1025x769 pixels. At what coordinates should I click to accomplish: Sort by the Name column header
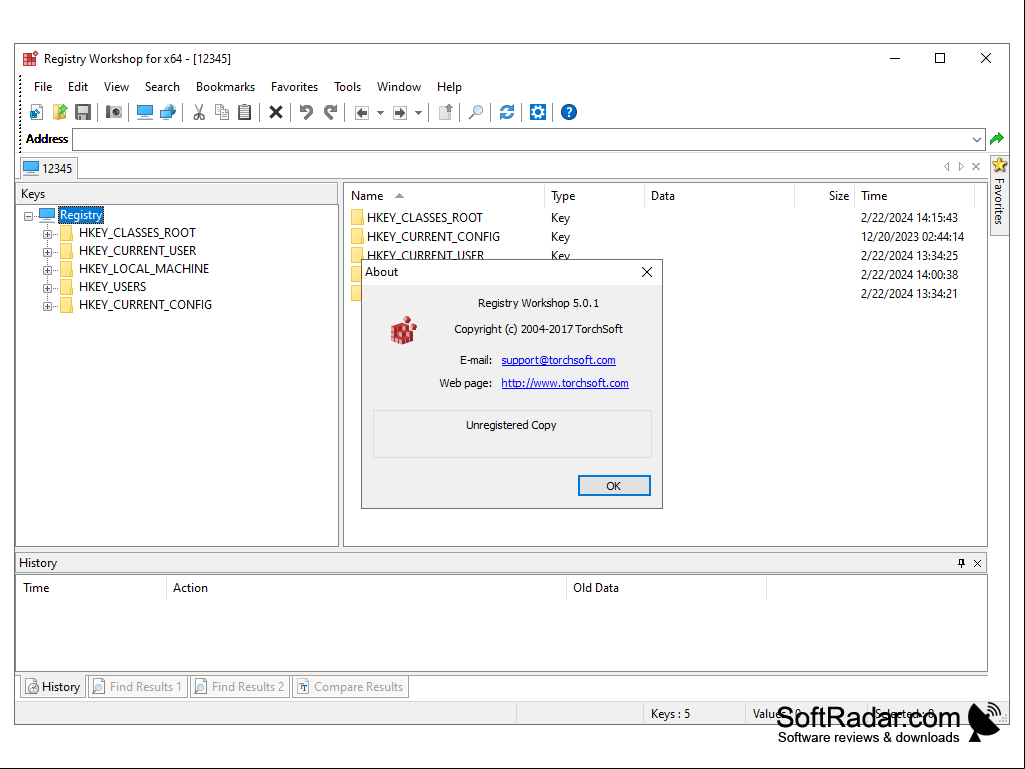445,196
